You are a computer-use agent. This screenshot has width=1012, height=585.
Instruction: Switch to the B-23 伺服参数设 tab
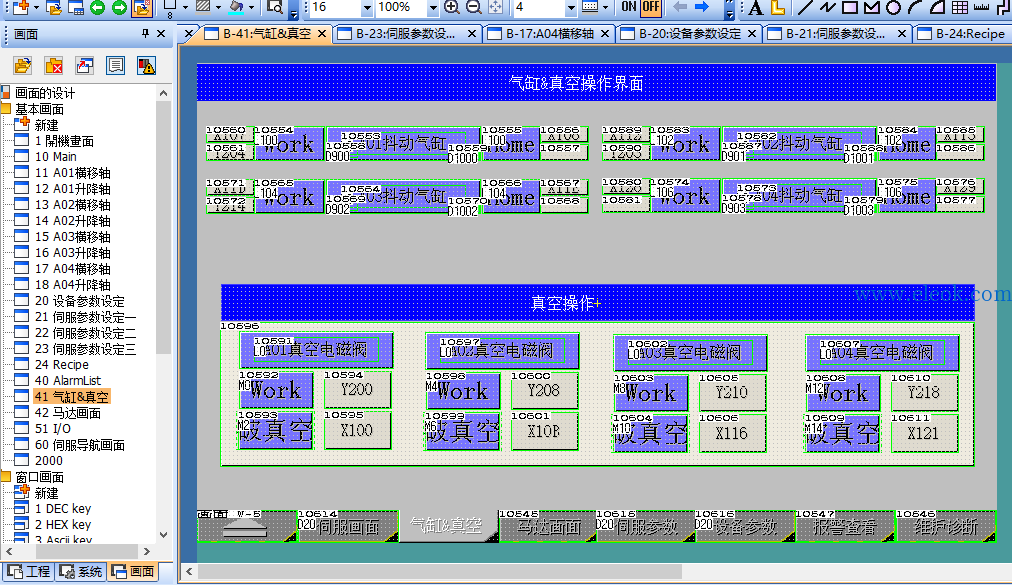[x=406, y=34]
